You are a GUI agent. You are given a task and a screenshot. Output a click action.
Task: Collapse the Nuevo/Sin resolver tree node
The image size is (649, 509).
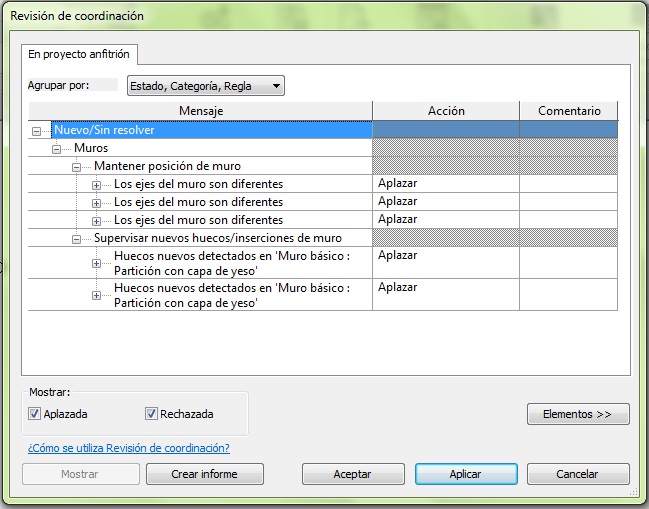[37, 131]
